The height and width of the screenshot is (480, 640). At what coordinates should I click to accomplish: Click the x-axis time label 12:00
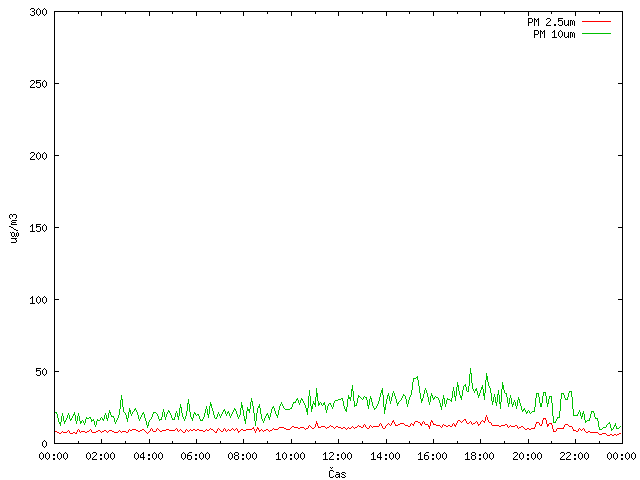tap(337, 456)
